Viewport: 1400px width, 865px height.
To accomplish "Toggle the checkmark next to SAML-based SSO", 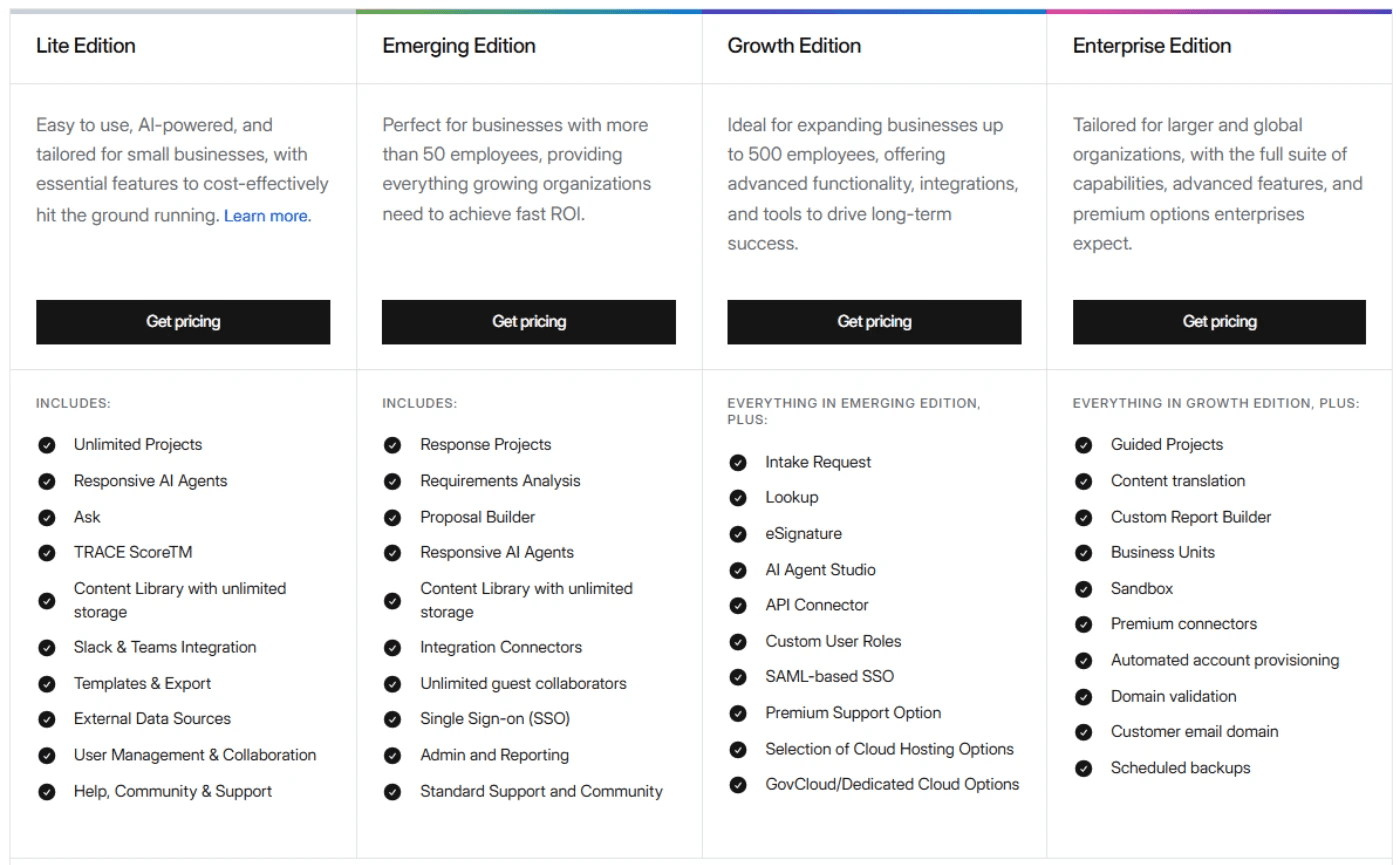I will click(738, 676).
